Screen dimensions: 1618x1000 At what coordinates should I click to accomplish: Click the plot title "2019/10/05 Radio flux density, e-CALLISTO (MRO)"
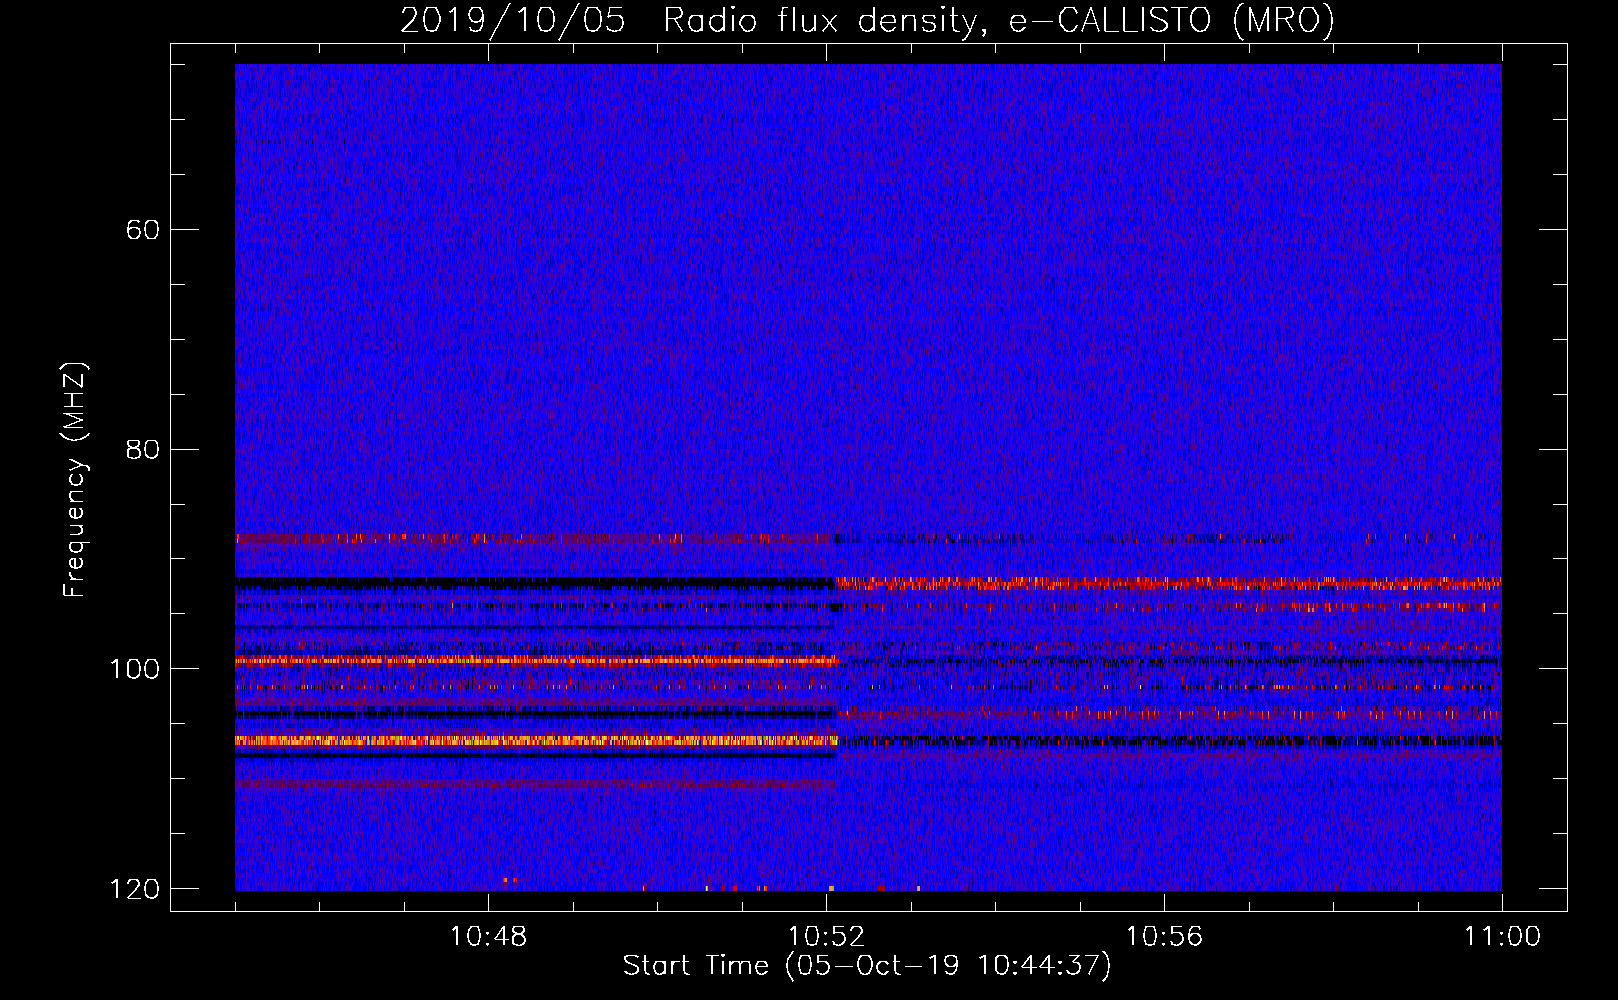coord(867,20)
